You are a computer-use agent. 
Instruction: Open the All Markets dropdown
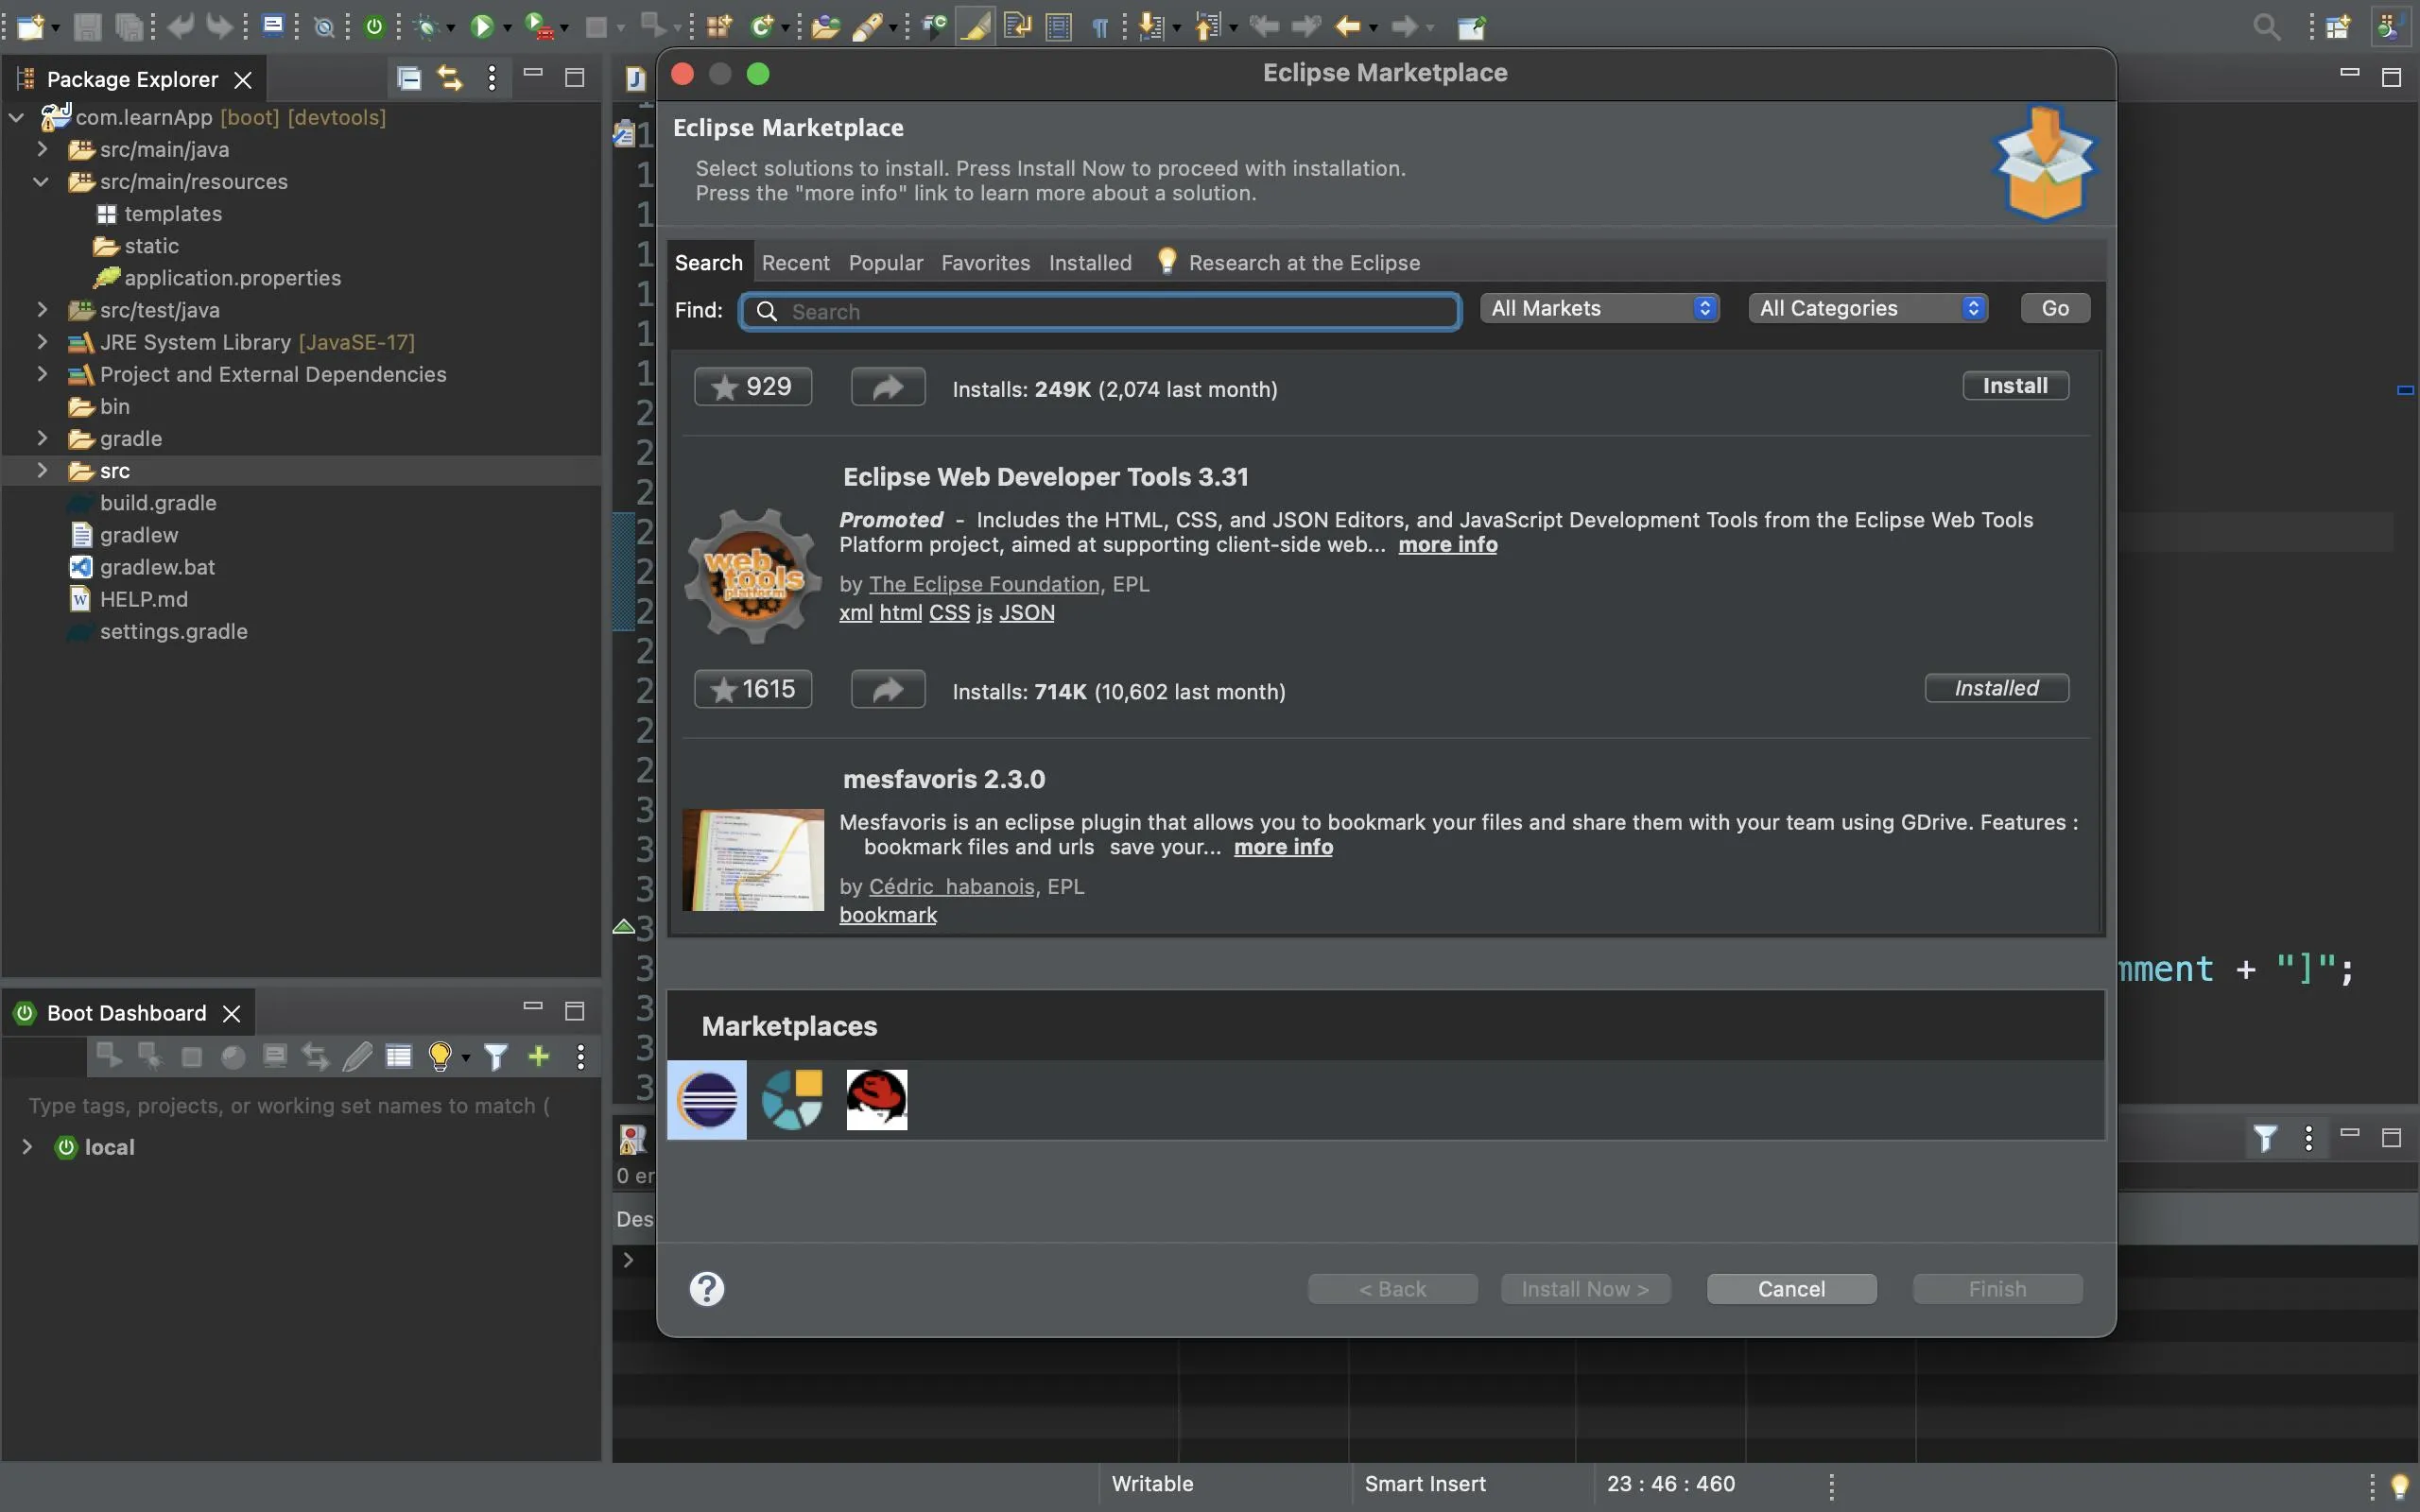click(x=1599, y=308)
